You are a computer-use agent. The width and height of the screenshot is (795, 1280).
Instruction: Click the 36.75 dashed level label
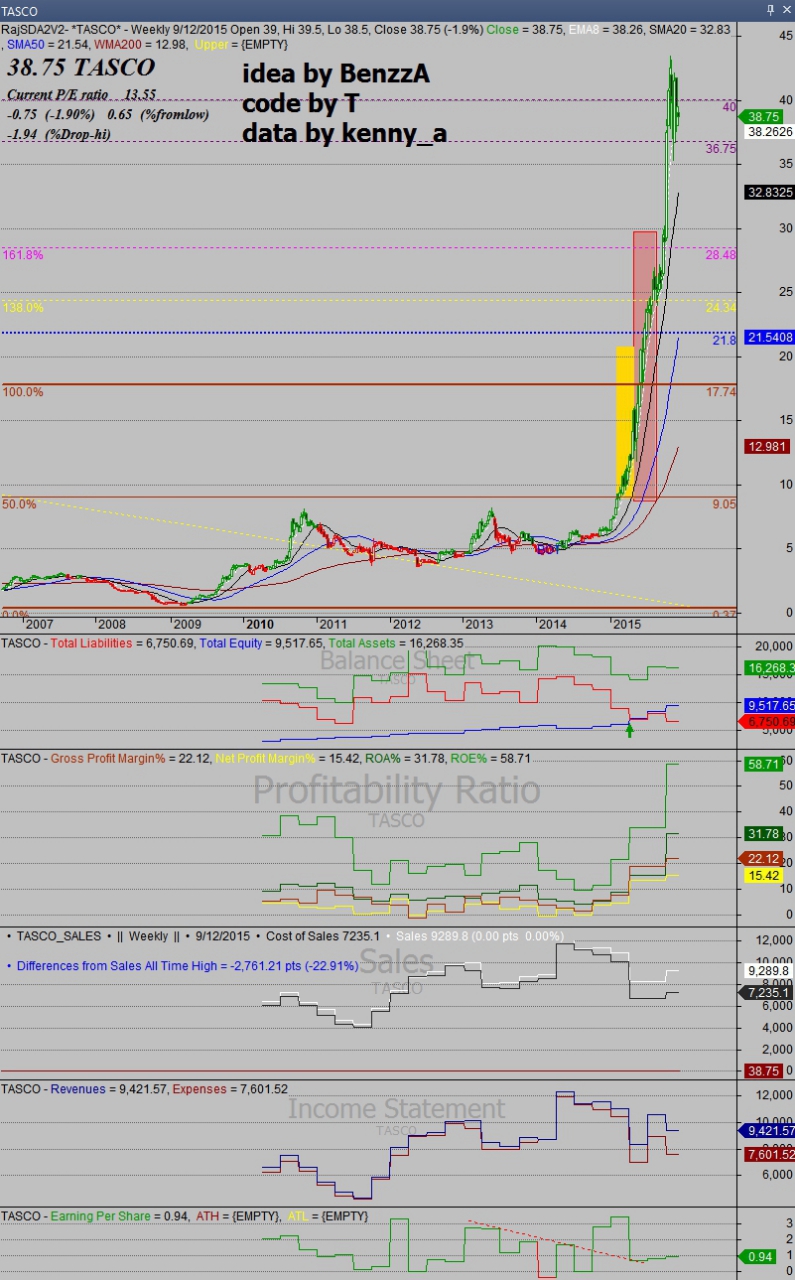click(x=720, y=148)
